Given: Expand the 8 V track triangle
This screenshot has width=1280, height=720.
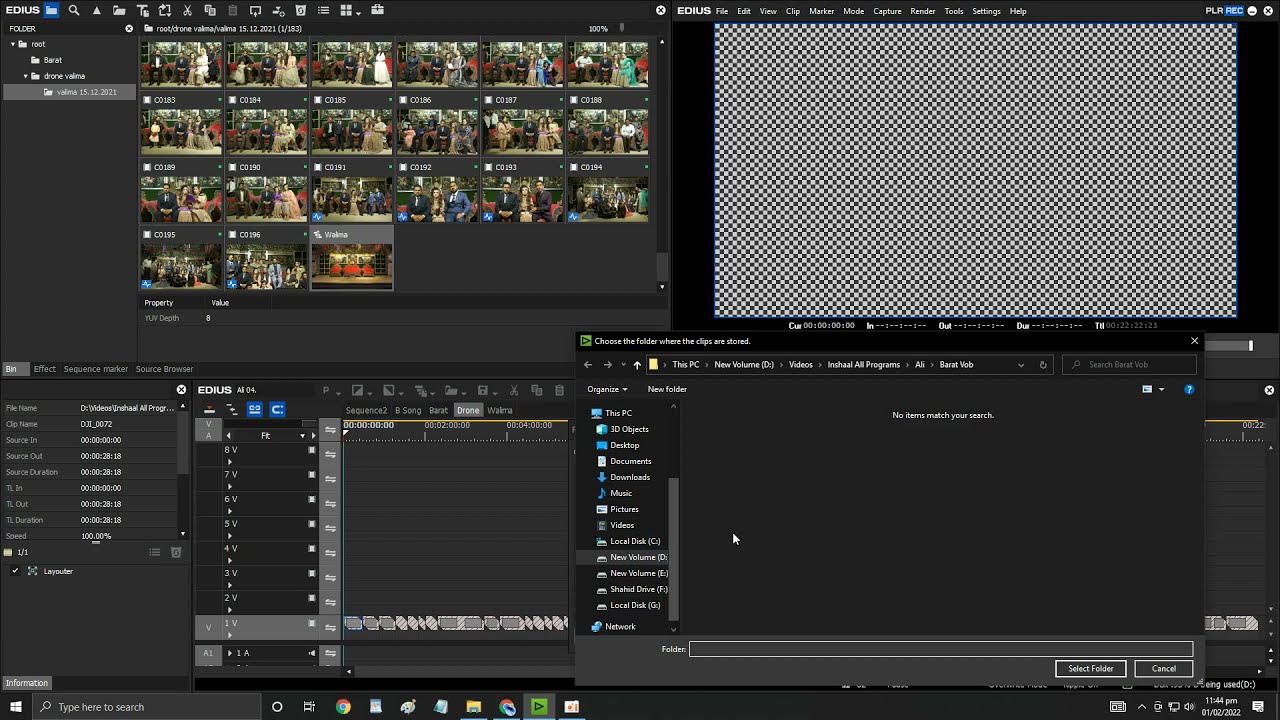Looking at the screenshot, I should click(229, 462).
